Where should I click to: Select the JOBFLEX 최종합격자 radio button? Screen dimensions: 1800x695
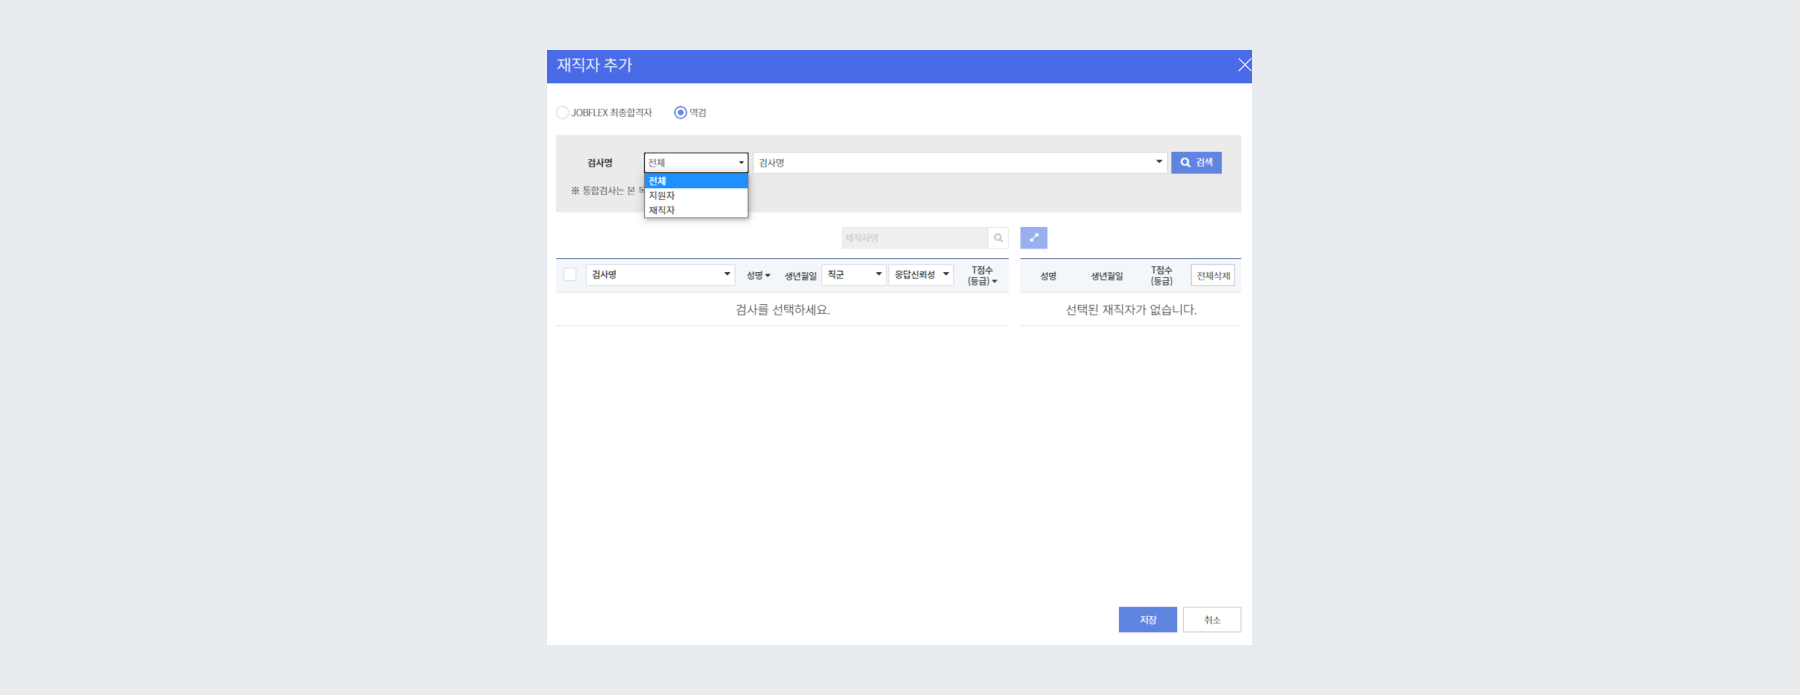562,113
